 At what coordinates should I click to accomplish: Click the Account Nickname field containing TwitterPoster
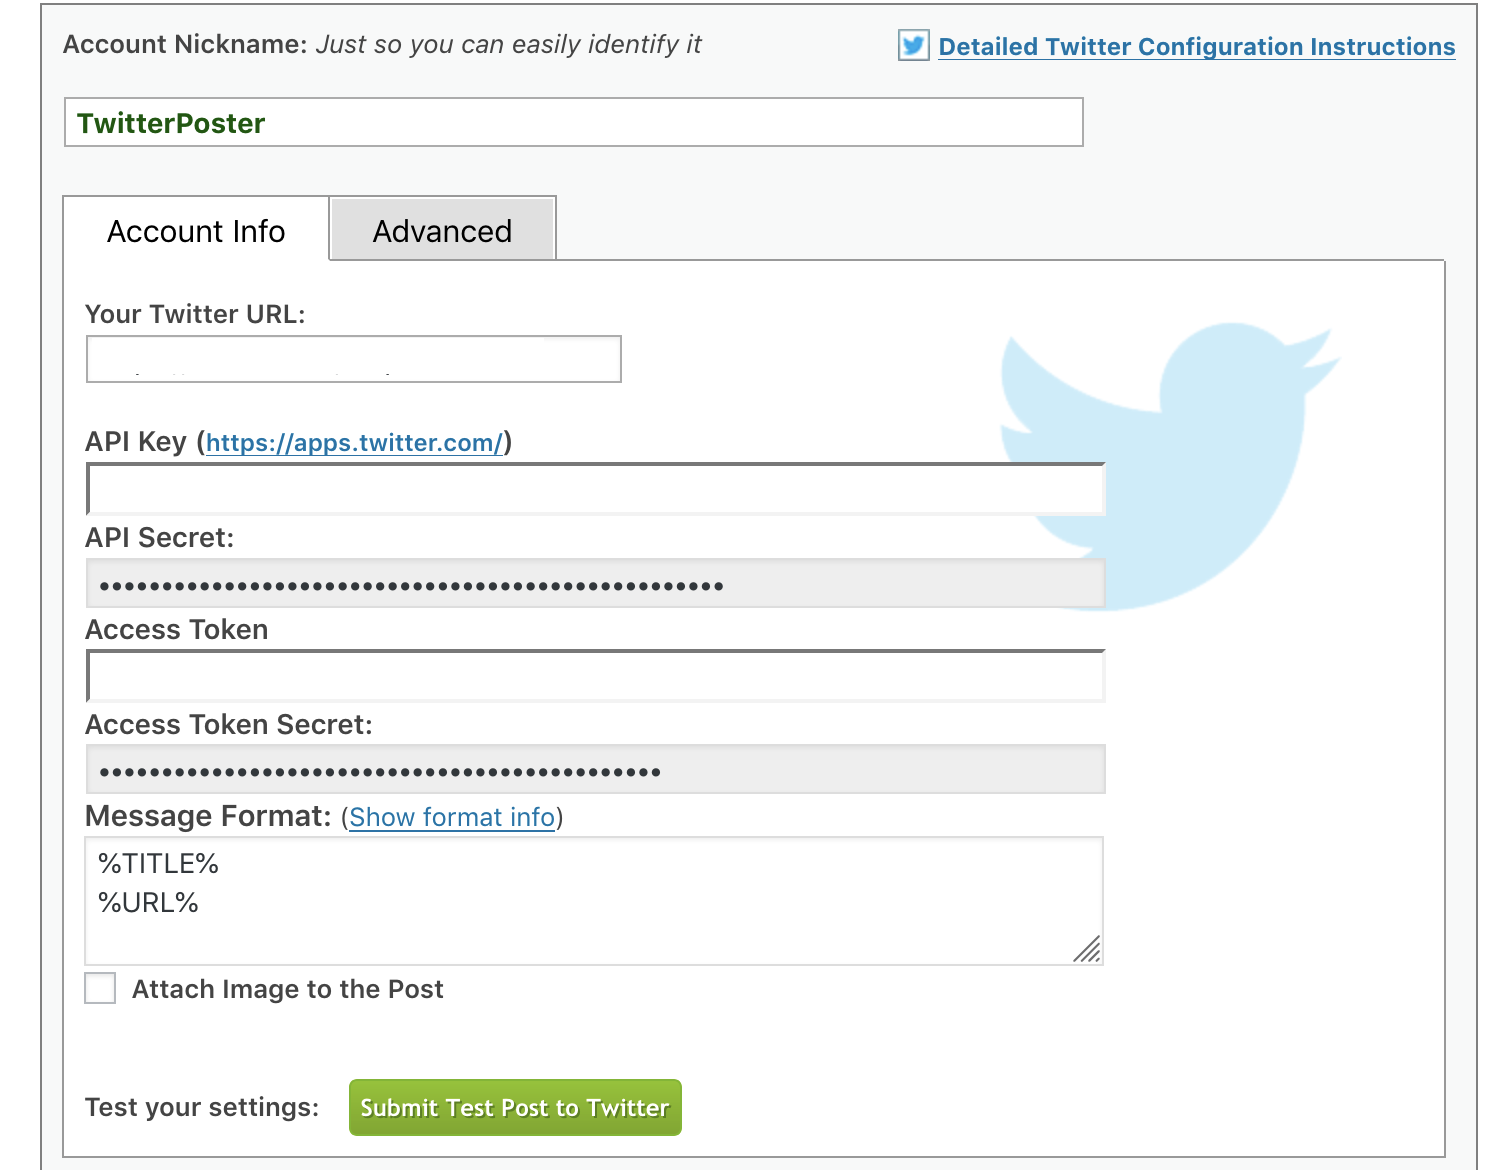coord(573,123)
